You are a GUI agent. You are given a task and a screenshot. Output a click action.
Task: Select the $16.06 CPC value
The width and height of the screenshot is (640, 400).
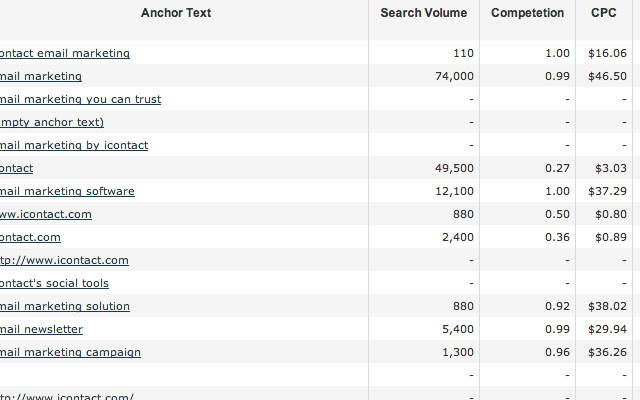(607, 53)
